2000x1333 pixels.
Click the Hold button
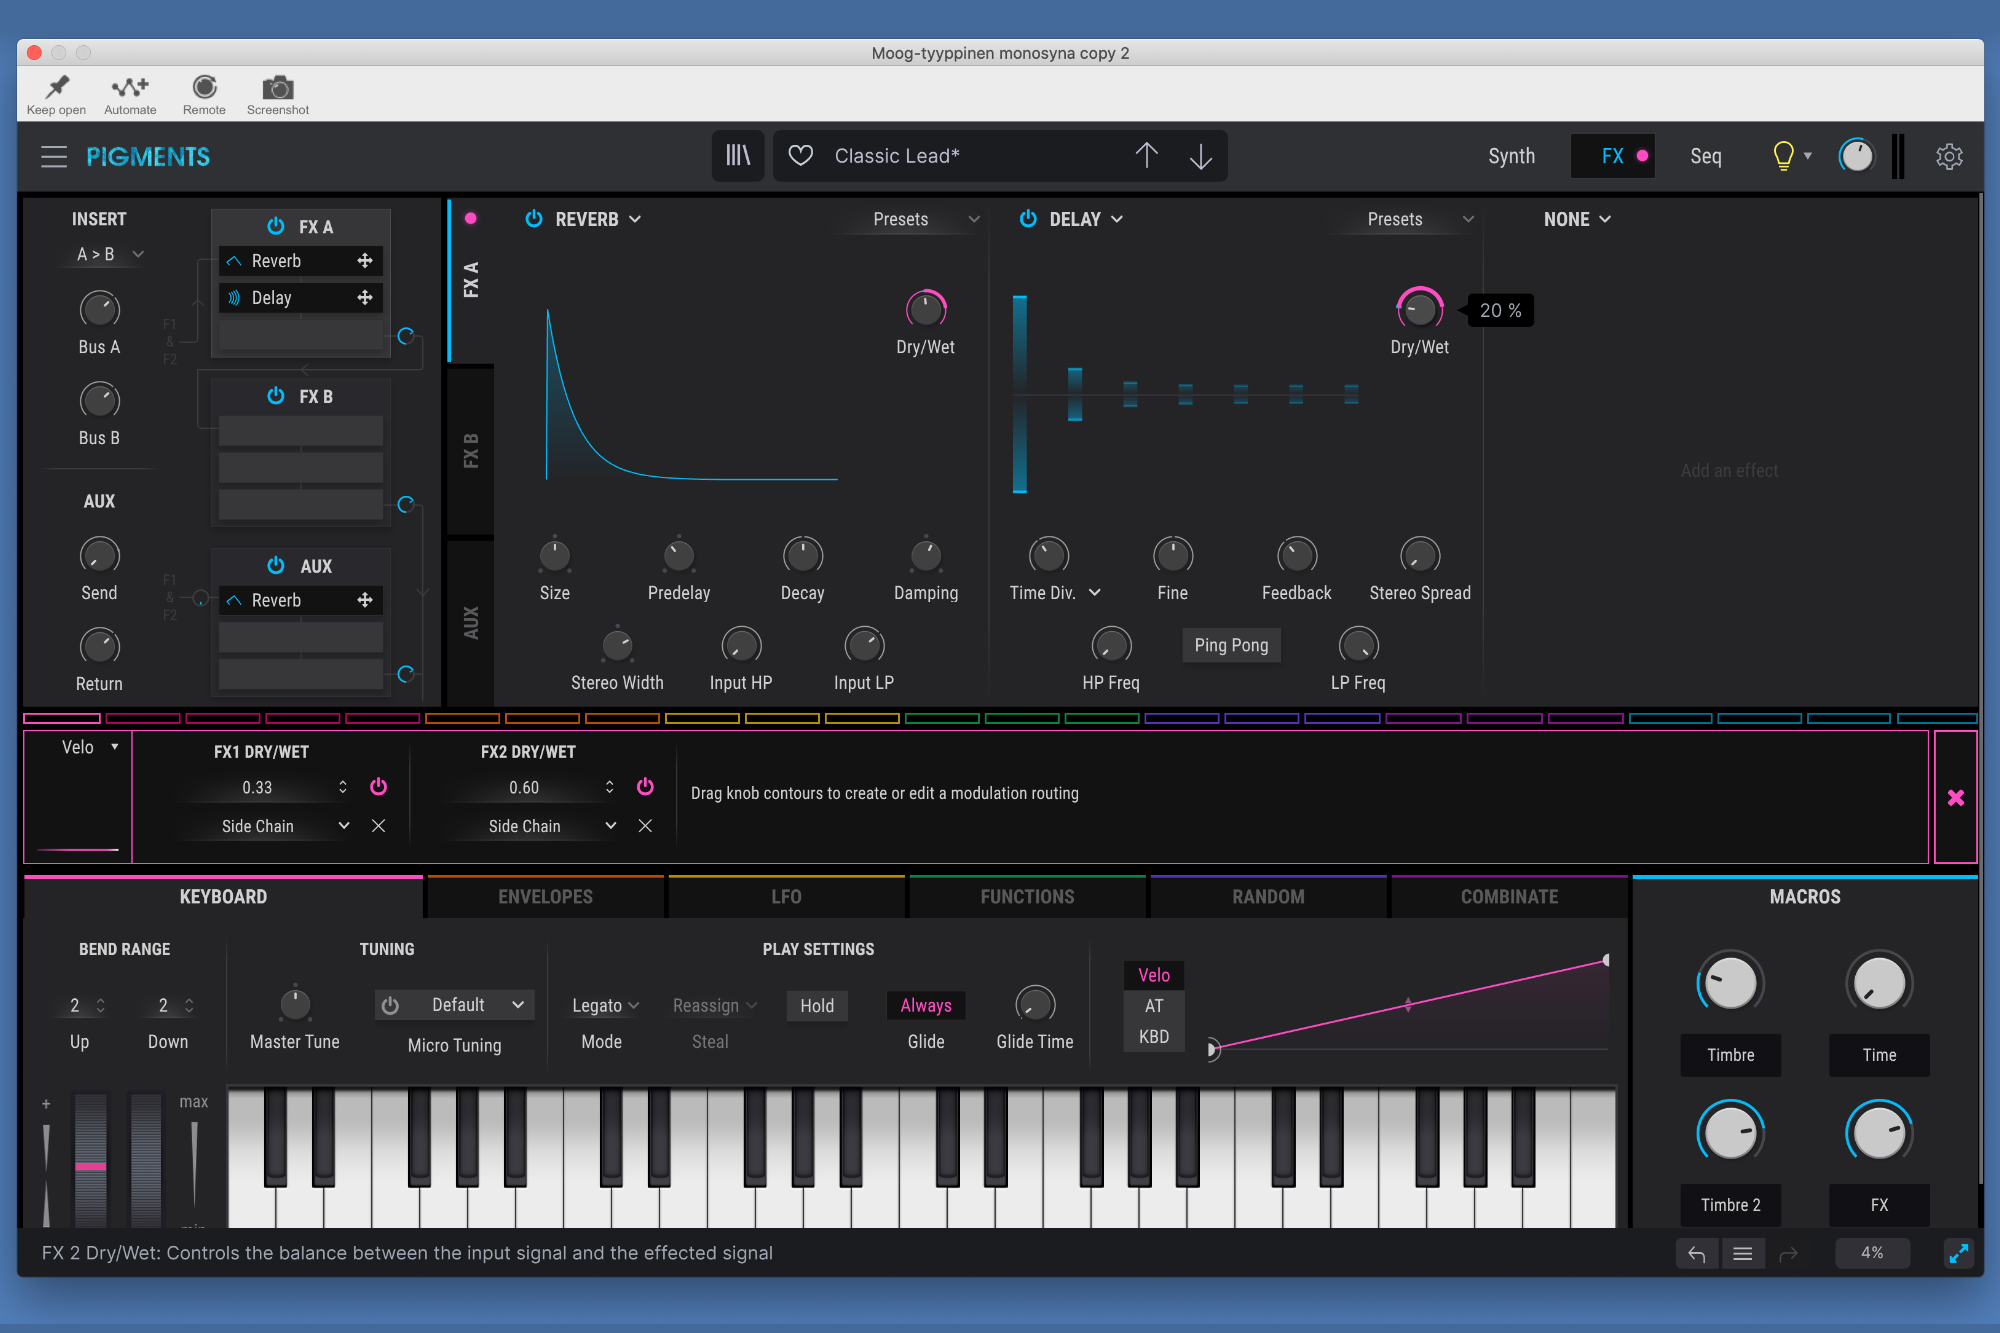point(817,1005)
